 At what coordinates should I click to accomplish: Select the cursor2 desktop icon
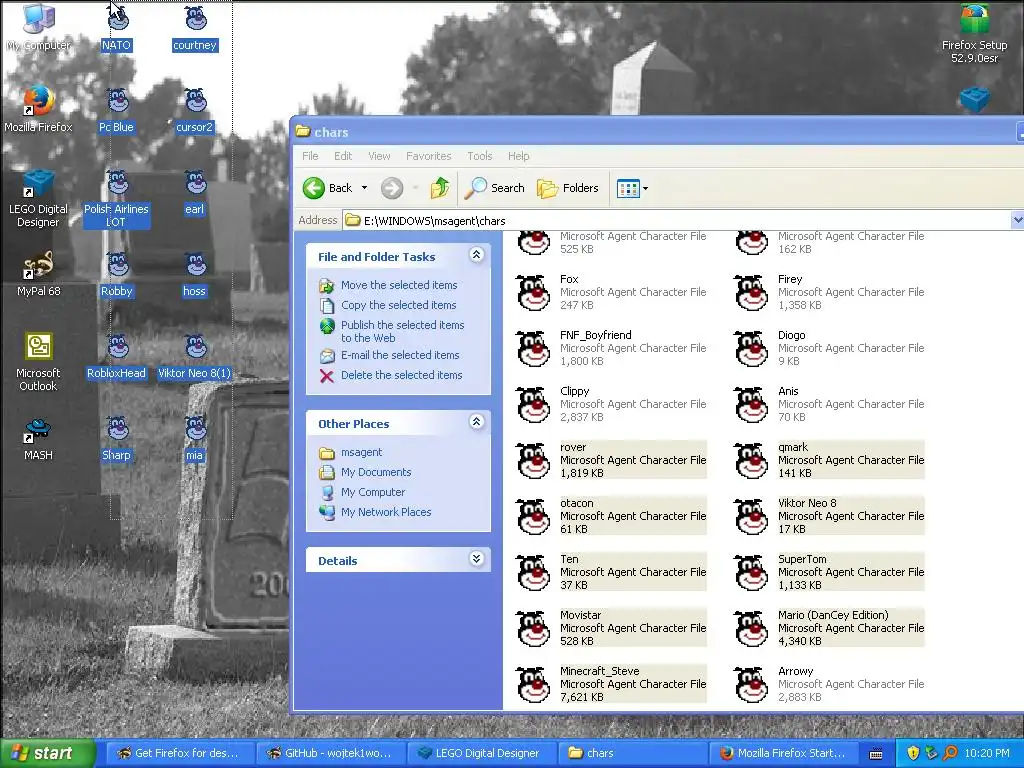tap(195, 102)
